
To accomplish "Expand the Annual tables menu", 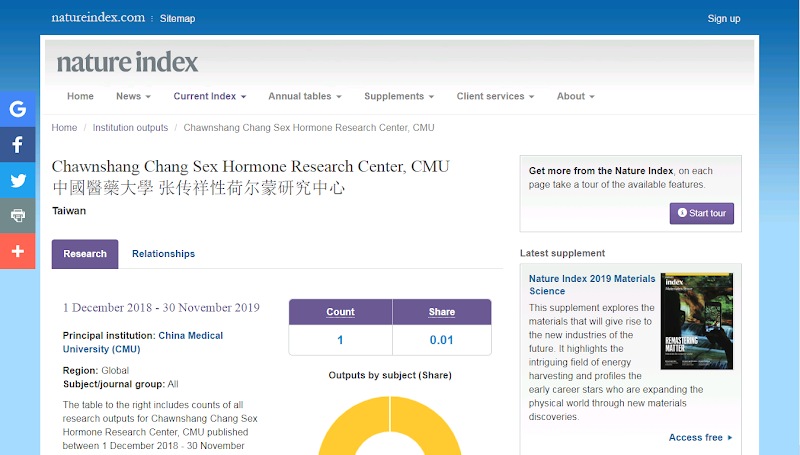I will pyautogui.click(x=304, y=97).
